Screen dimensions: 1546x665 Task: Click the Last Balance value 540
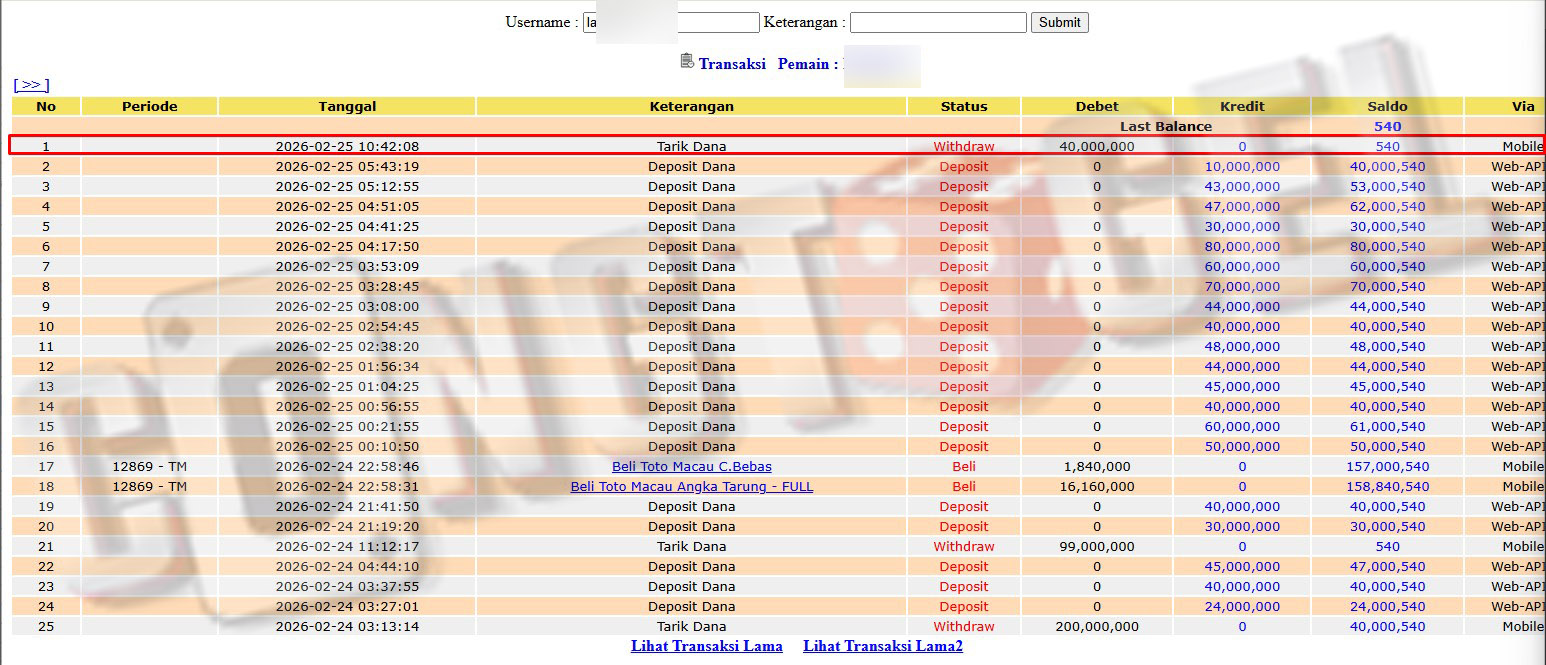(1387, 126)
